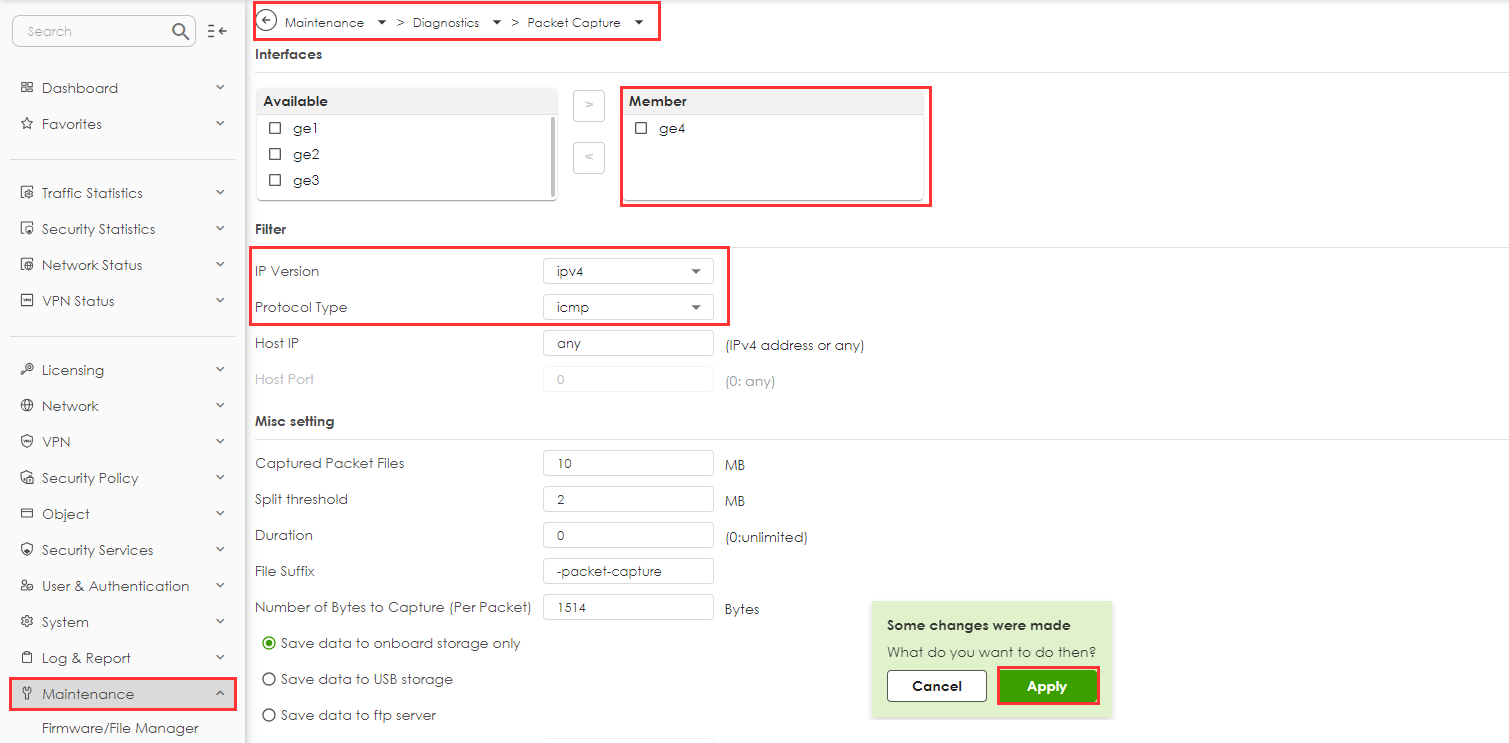The image size is (1509, 743).
Task: Check the ge1 interface checkbox
Action: point(275,129)
